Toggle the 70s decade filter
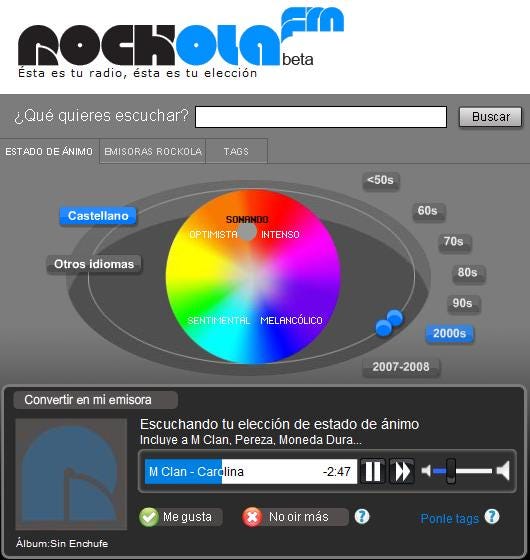This screenshot has width=530, height=560. point(454,242)
